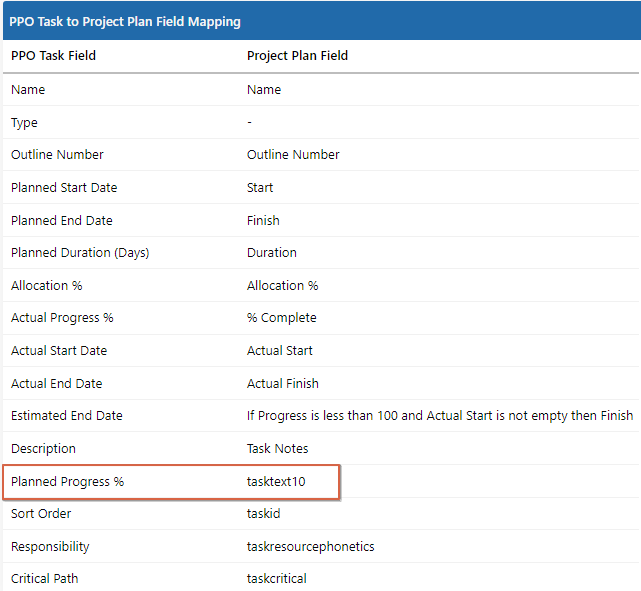Select the 'Actual End Date' cell
Image resolution: width=641 pixels, height=591 pixels.
point(56,383)
